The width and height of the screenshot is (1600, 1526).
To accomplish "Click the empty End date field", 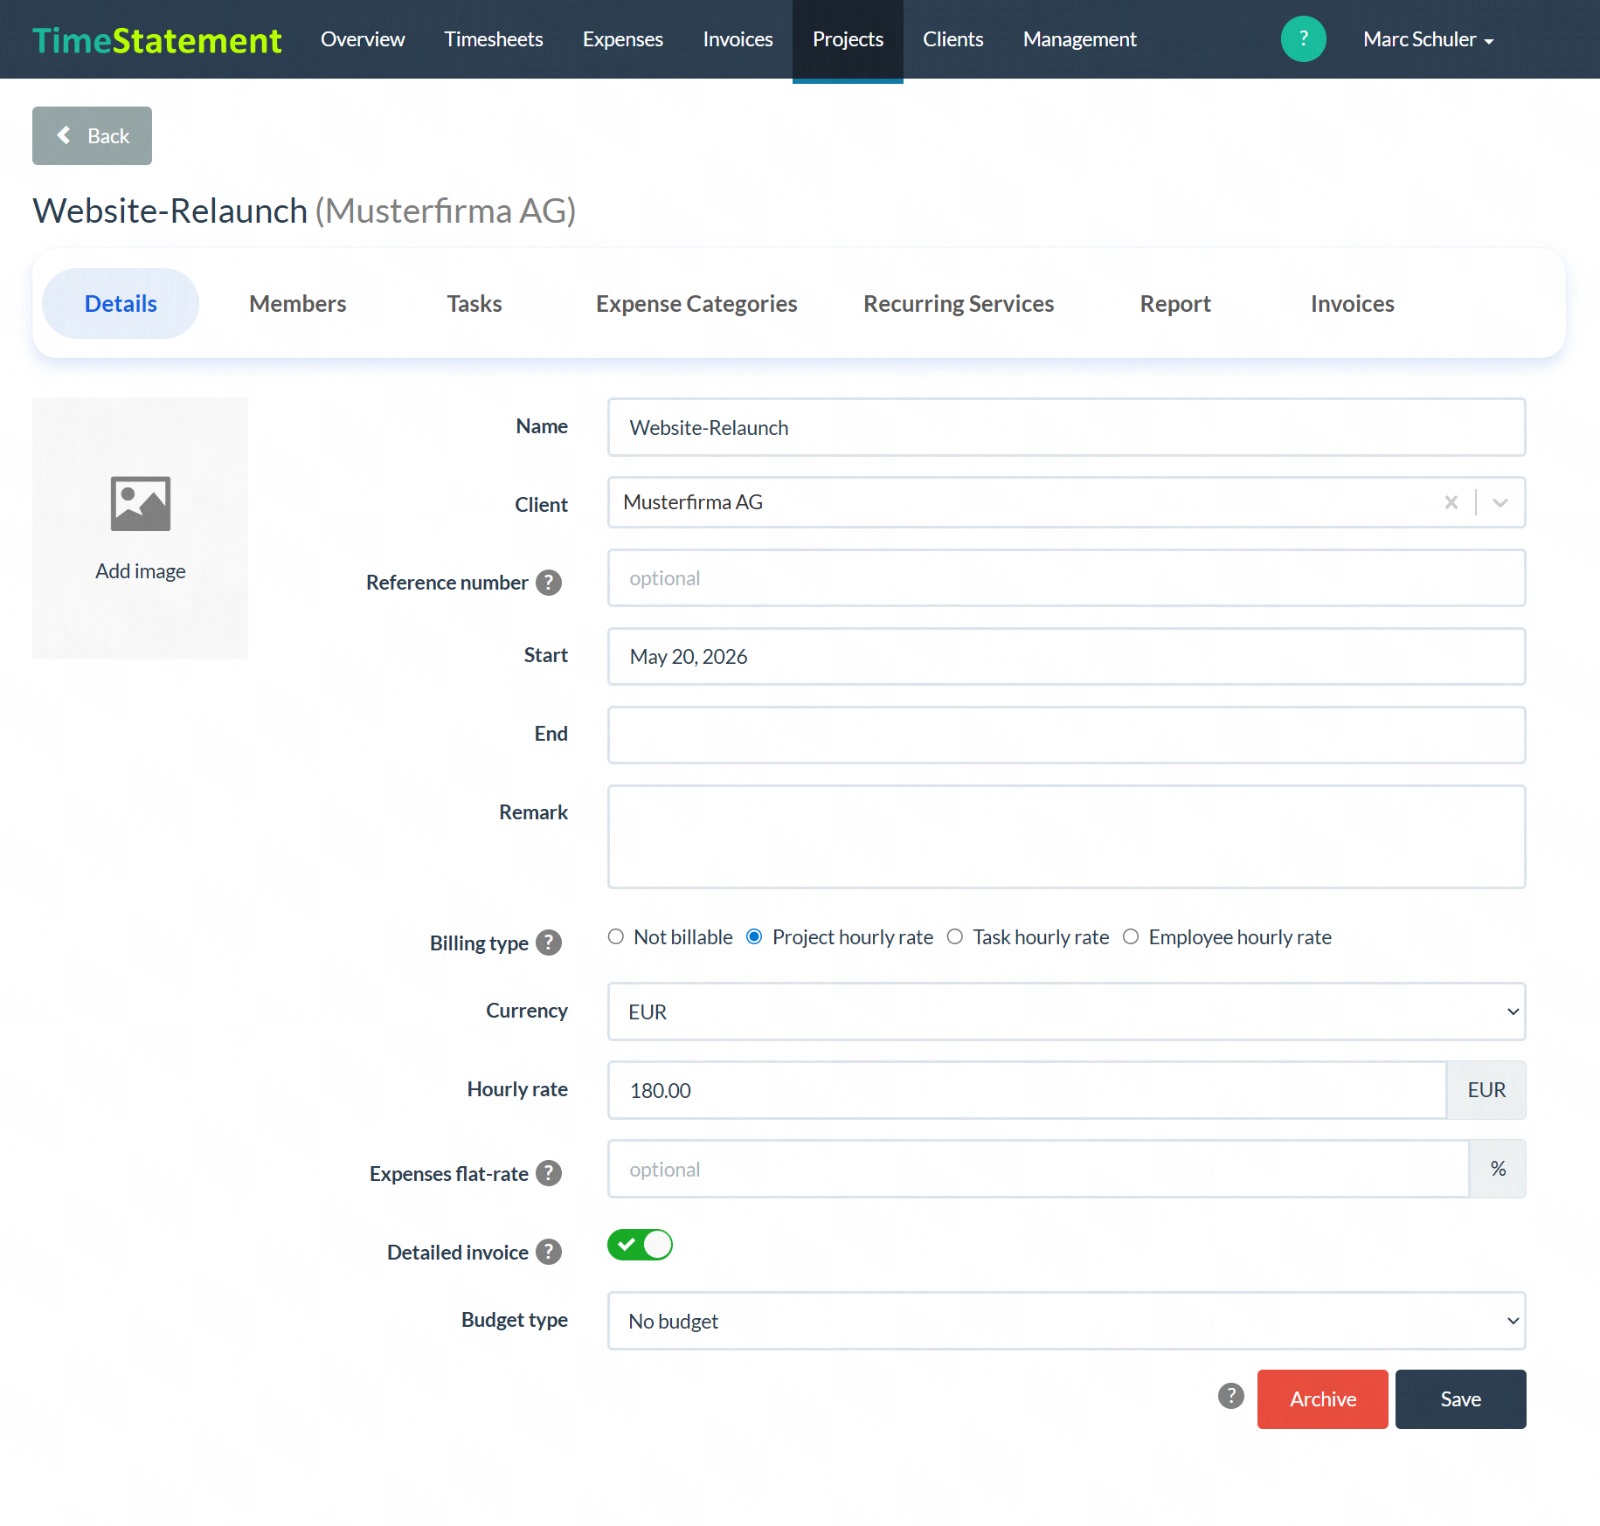I will (1066, 735).
